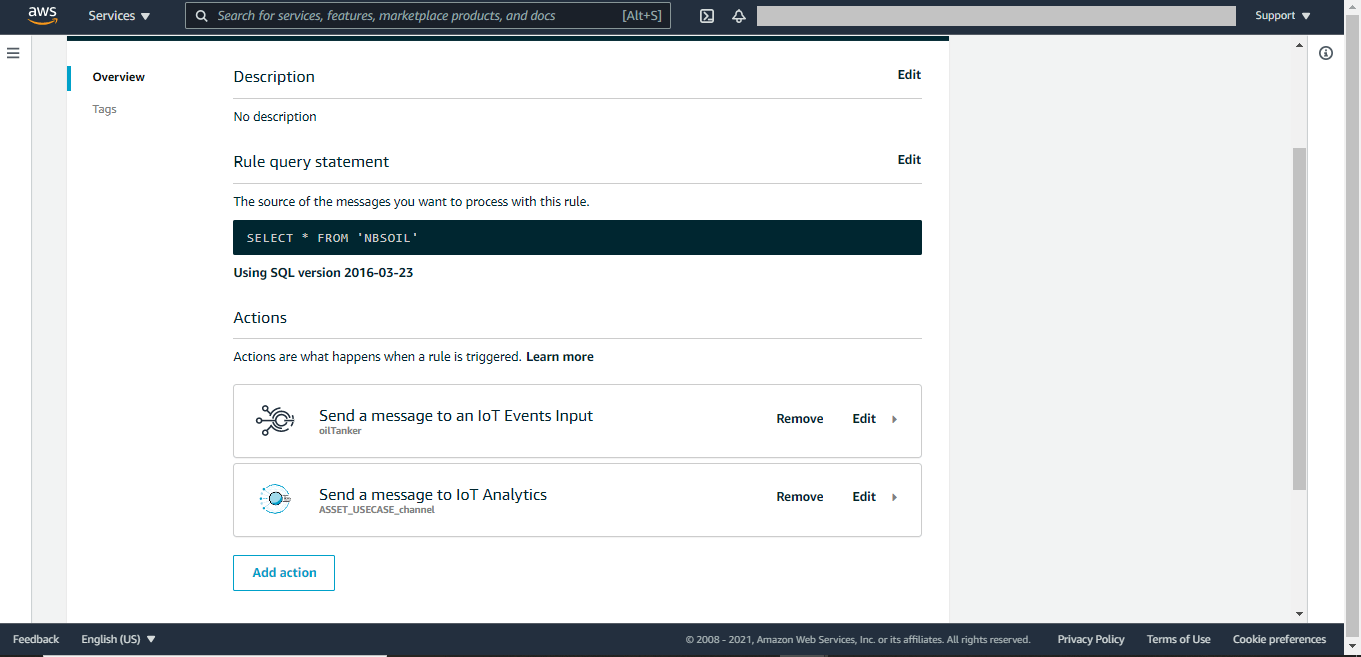Open the hamburger navigation menu
The height and width of the screenshot is (657, 1361).
(x=13, y=53)
